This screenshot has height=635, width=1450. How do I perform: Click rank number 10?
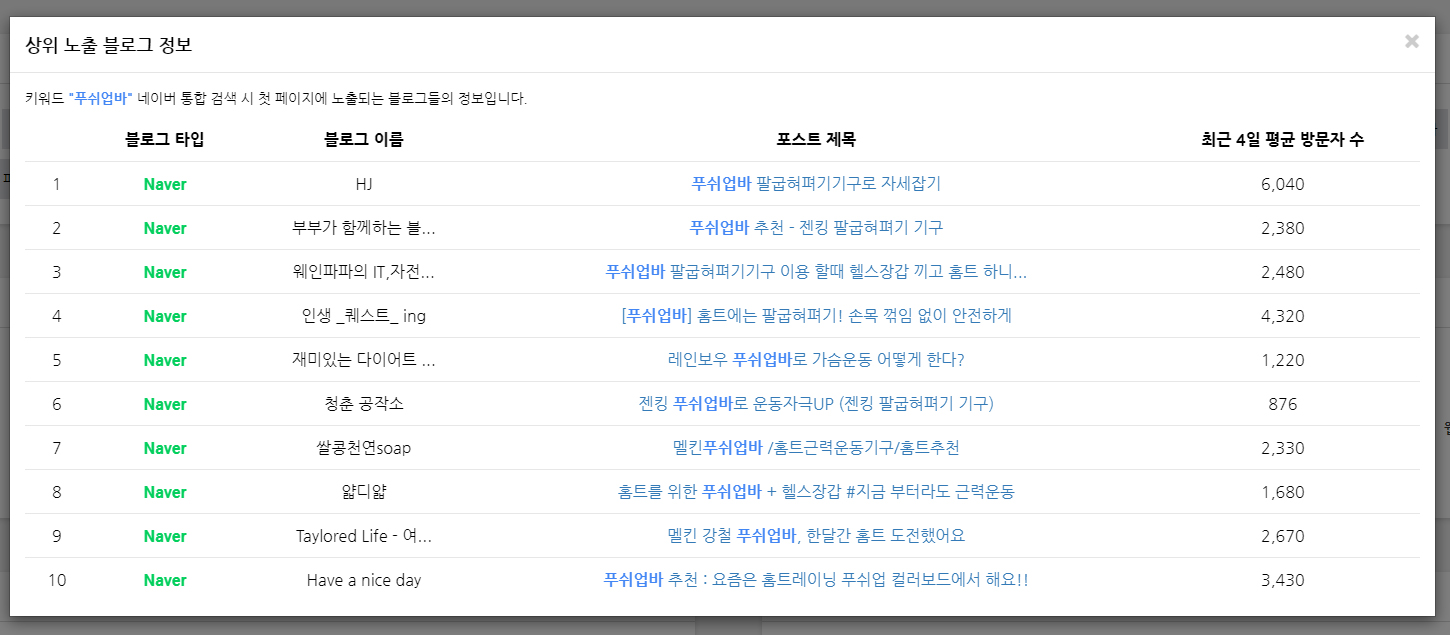click(57, 580)
